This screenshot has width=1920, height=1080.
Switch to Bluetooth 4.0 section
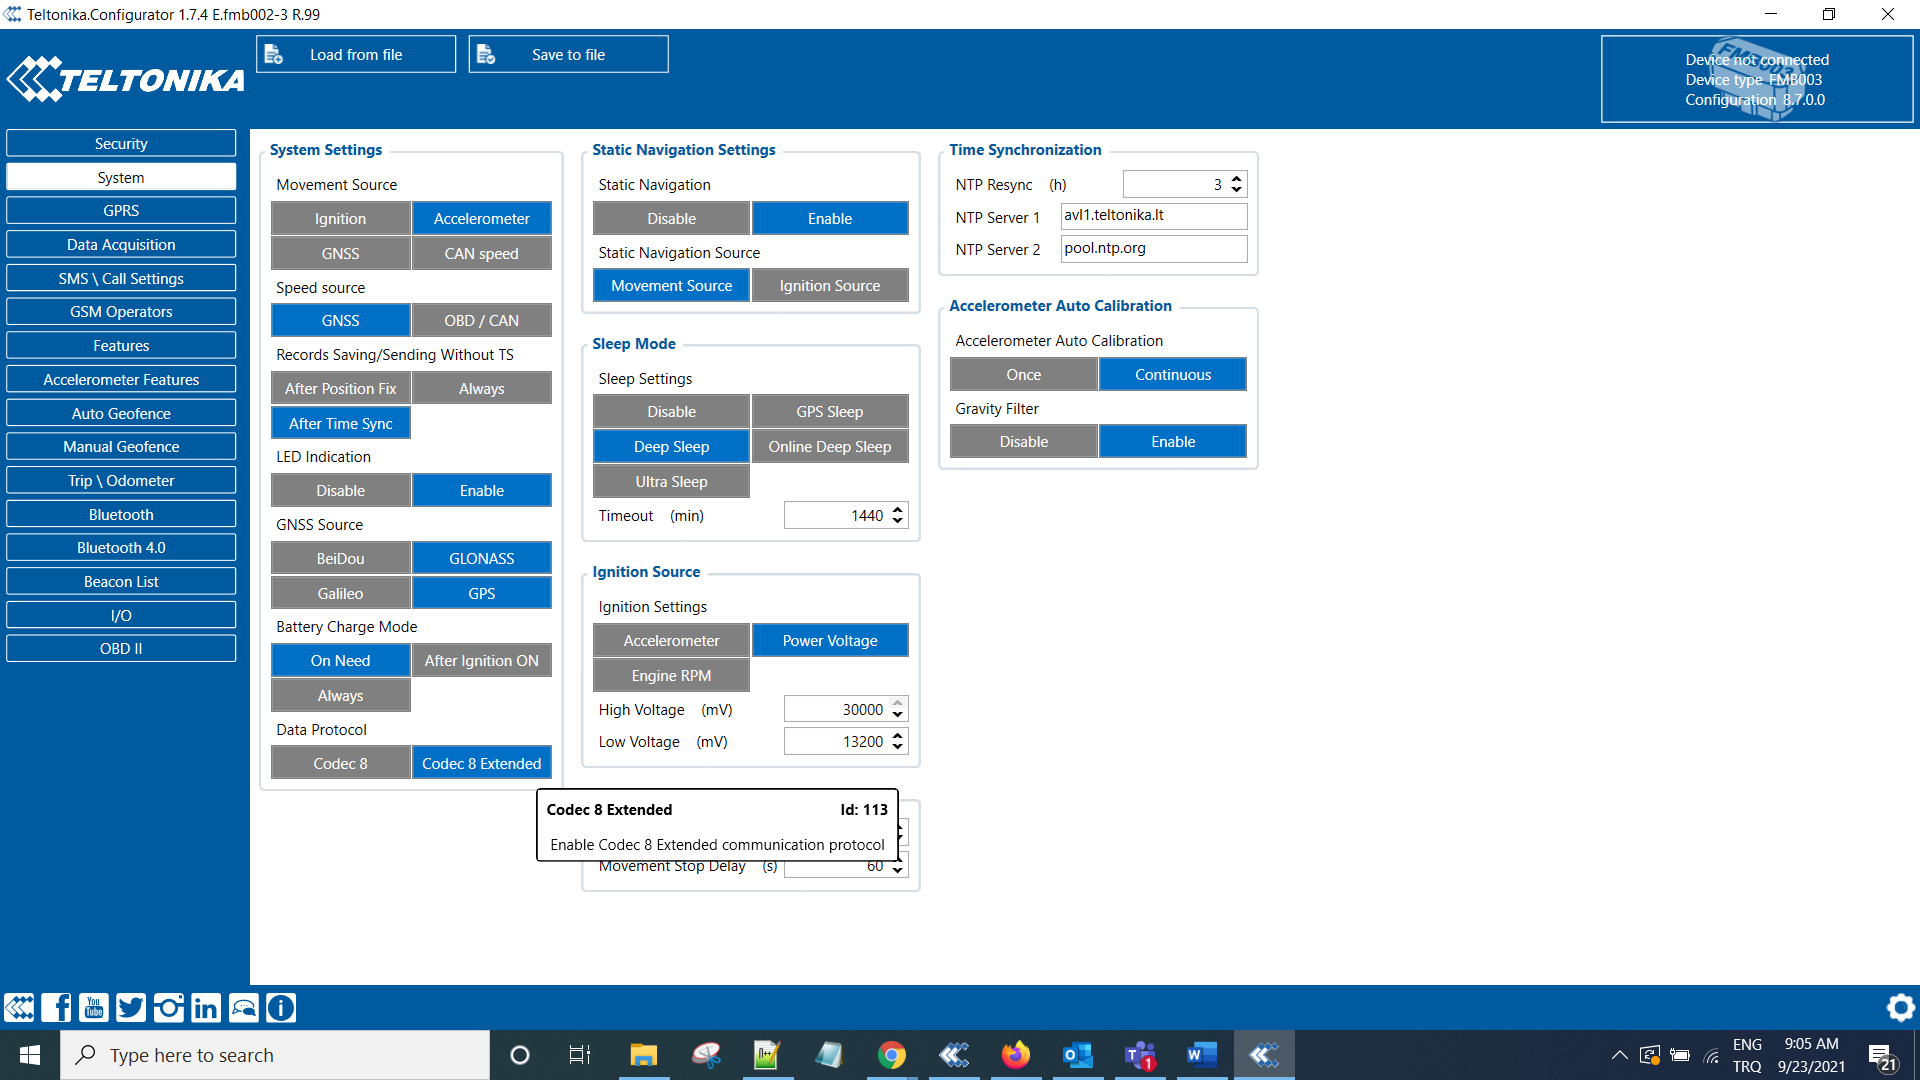[121, 548]
